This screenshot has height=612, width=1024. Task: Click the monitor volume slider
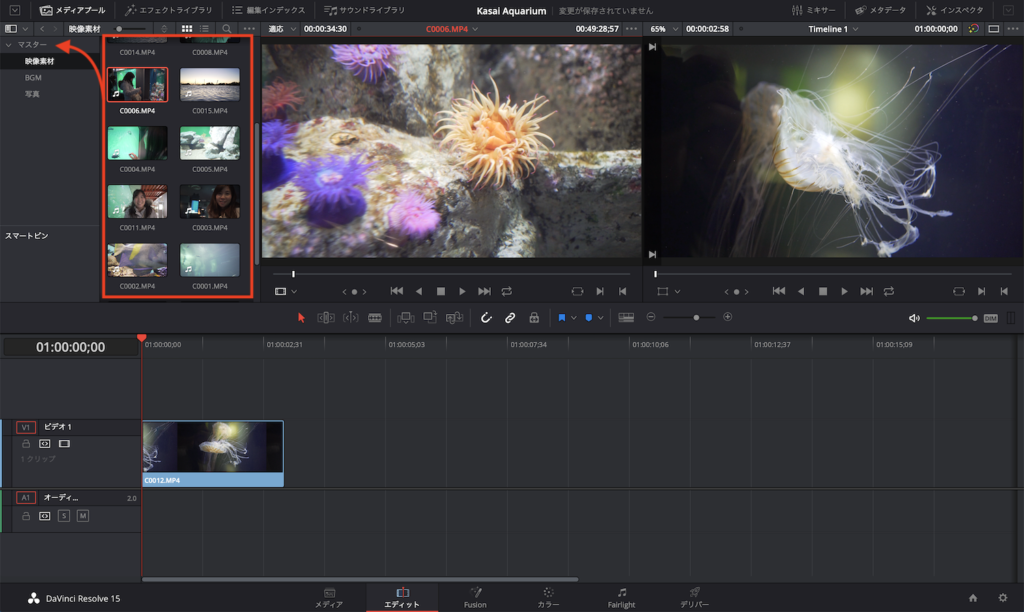[950, 318]
